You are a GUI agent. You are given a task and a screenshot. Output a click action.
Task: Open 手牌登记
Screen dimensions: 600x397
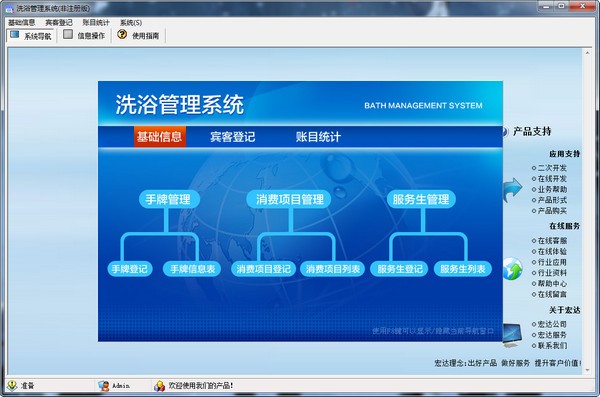tap(130, 269)
